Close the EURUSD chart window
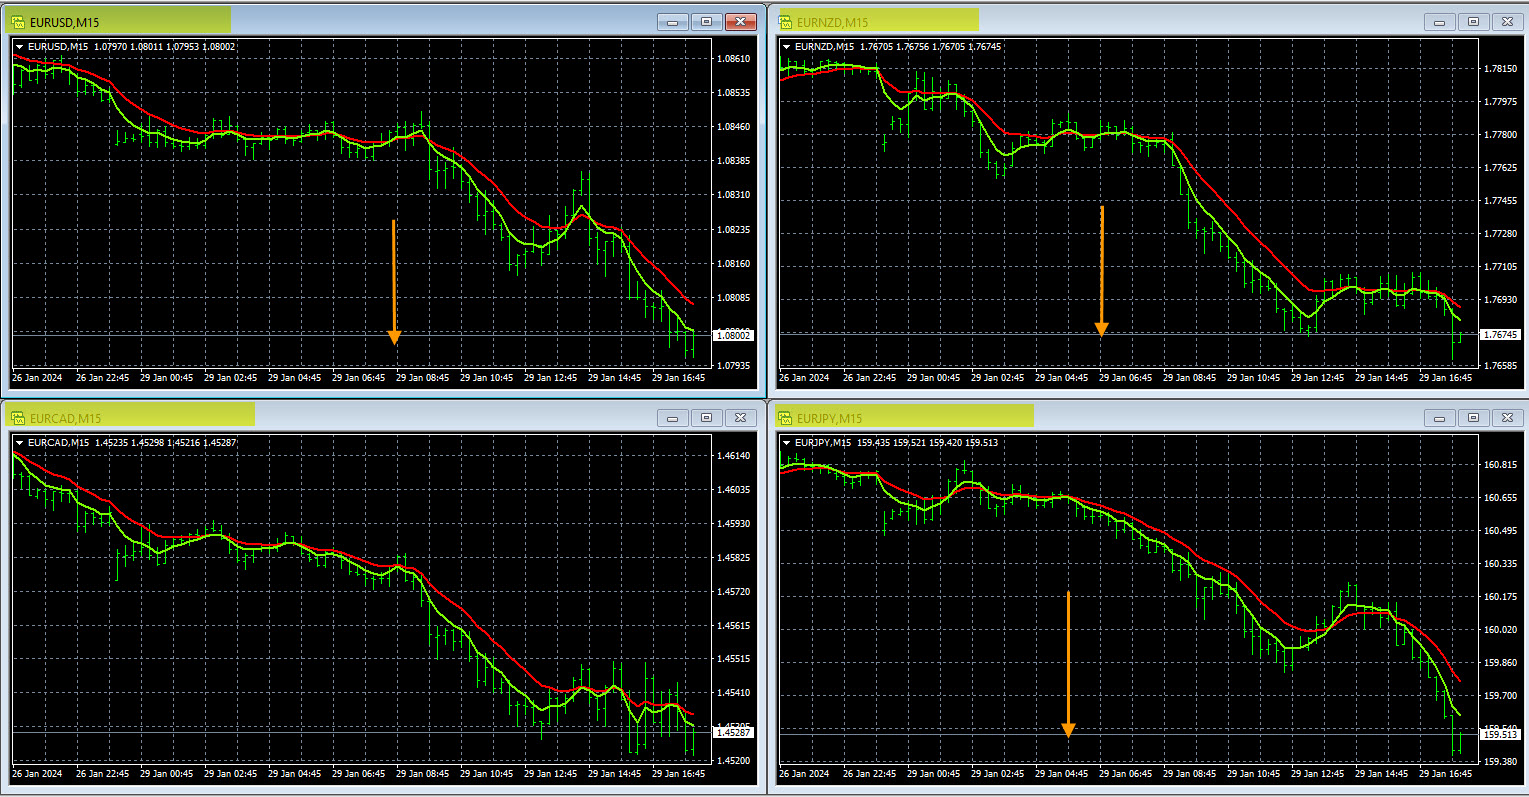Image resolution: width=1529 pixels, height=797 pixels. [740, 21]
